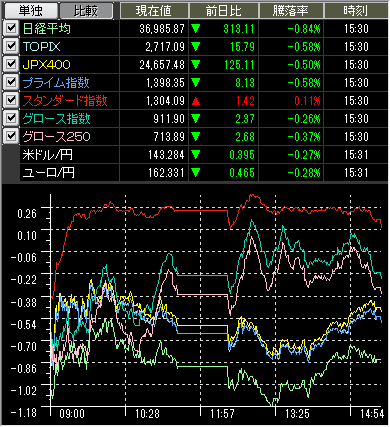Click the 時刻 column header
The height and width of the screenshot is (427, 390).
coord(356,11)
